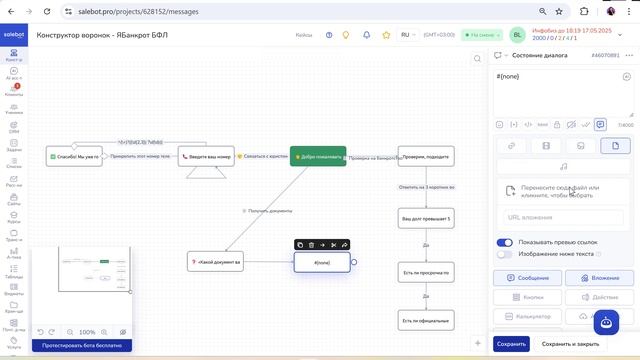Open AI assistant section in the sidebar
This screenshot has width=640, height=360.
coord(14,73)
